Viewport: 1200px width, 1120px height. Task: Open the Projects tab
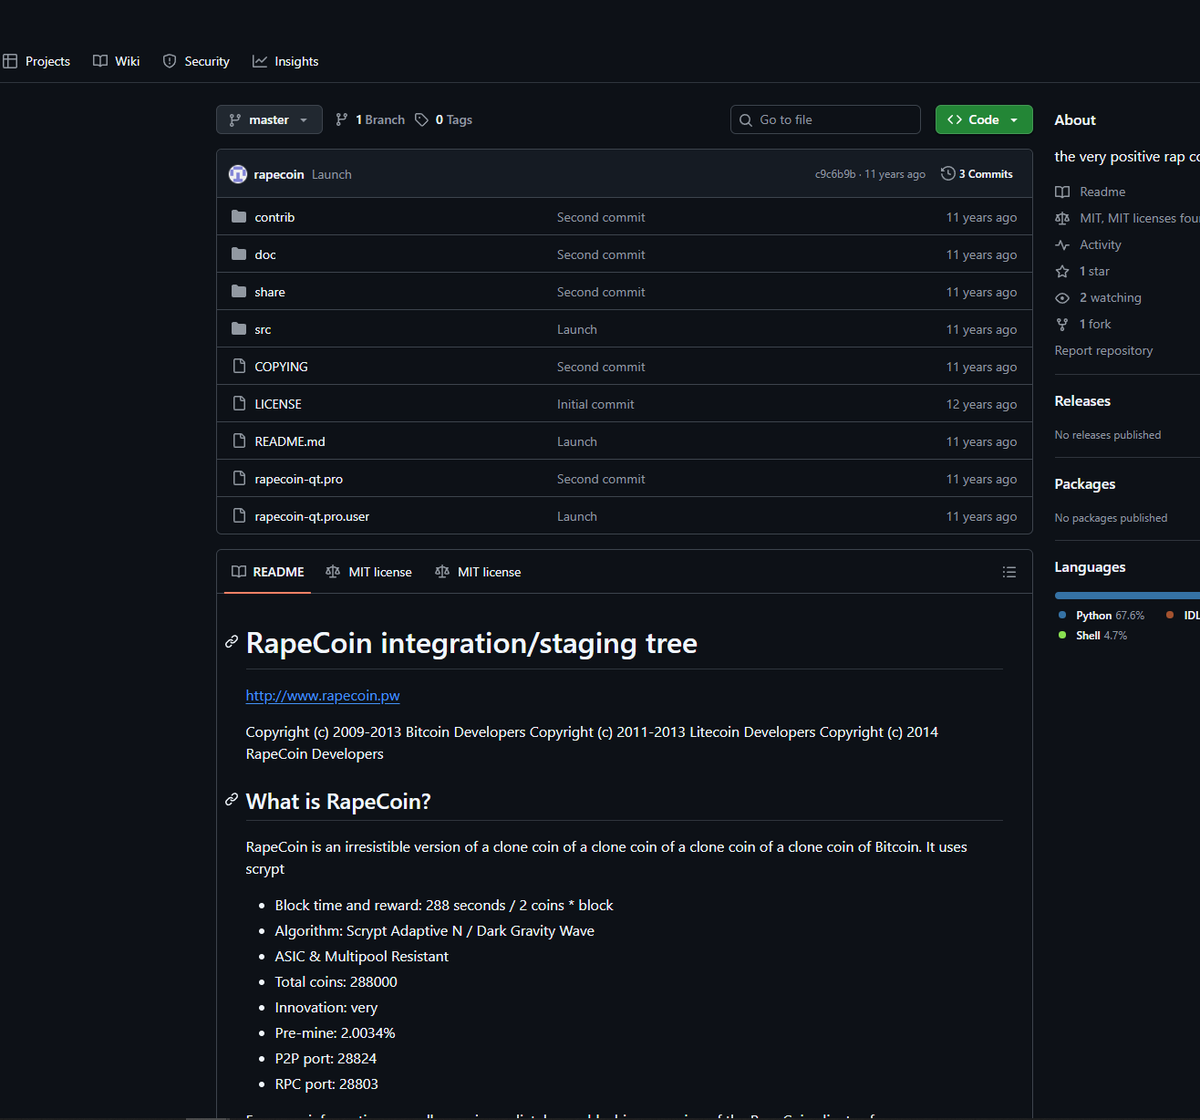click(x=36, y=61)
